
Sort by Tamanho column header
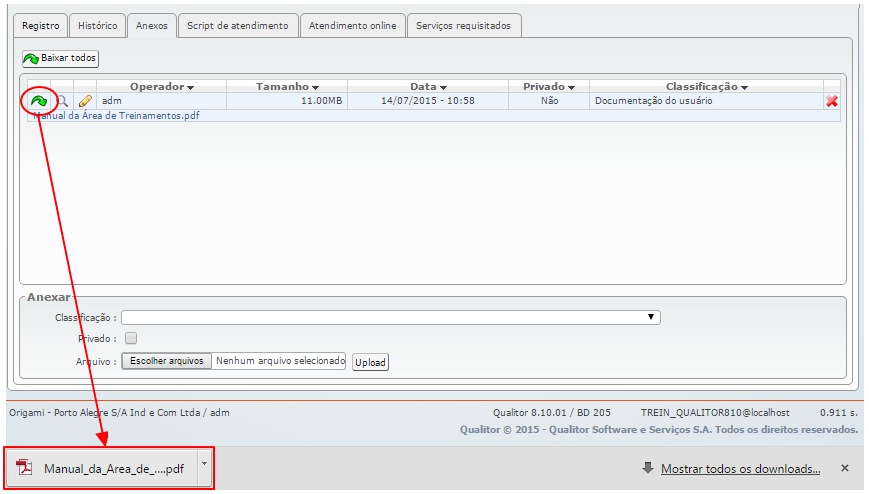coord(287,87)
